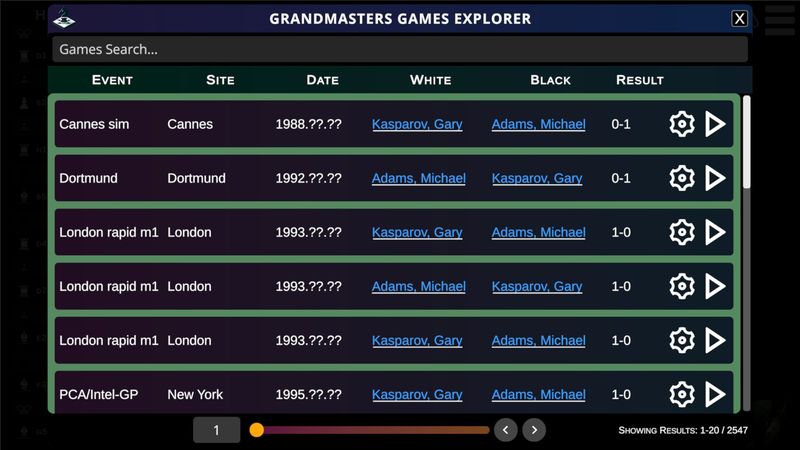The width and height of the screenshot is (800, 450).
Task: Open gear for London game with Adams as White
Action: tap(681, 286)
